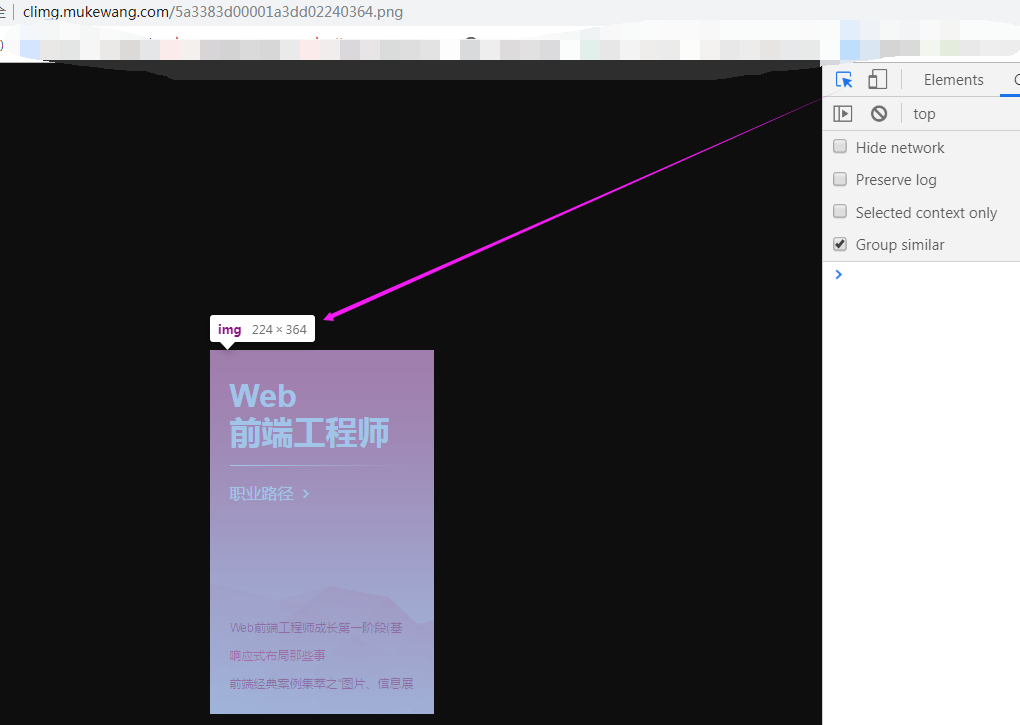
Task: Select the address bar URL text
Action: pyautogui.click(x=213, y=12)
